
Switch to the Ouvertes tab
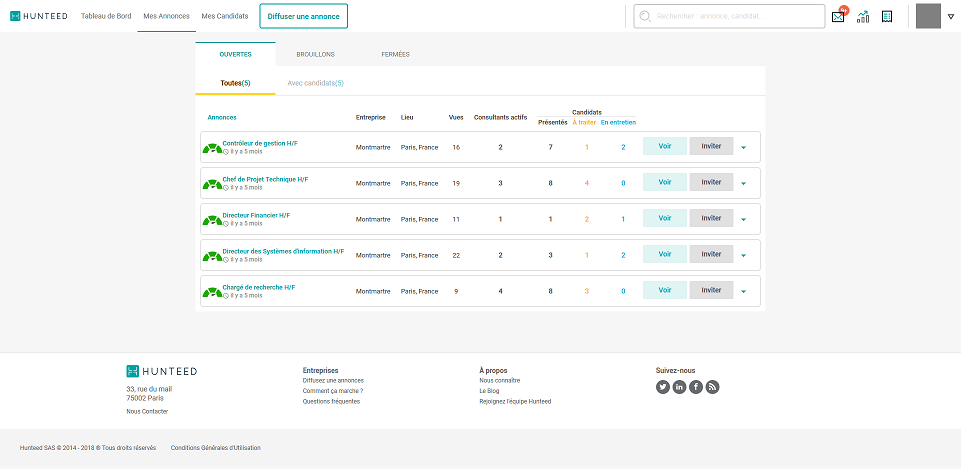[x=235, y=54]
